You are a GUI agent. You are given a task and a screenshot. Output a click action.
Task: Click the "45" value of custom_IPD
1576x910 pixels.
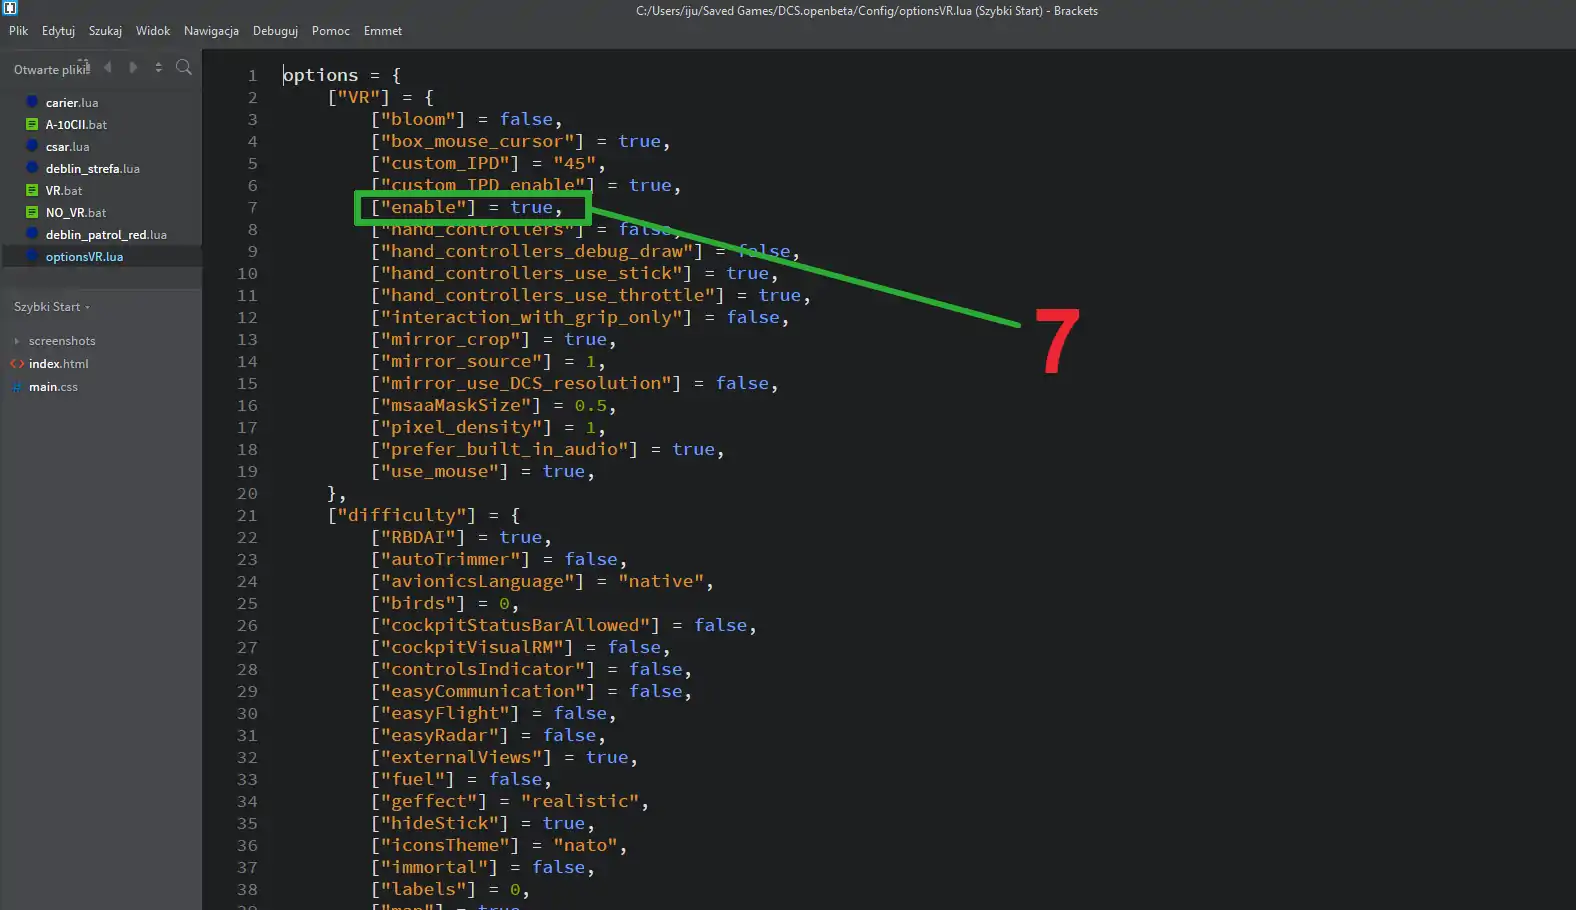tap(574, 163)
